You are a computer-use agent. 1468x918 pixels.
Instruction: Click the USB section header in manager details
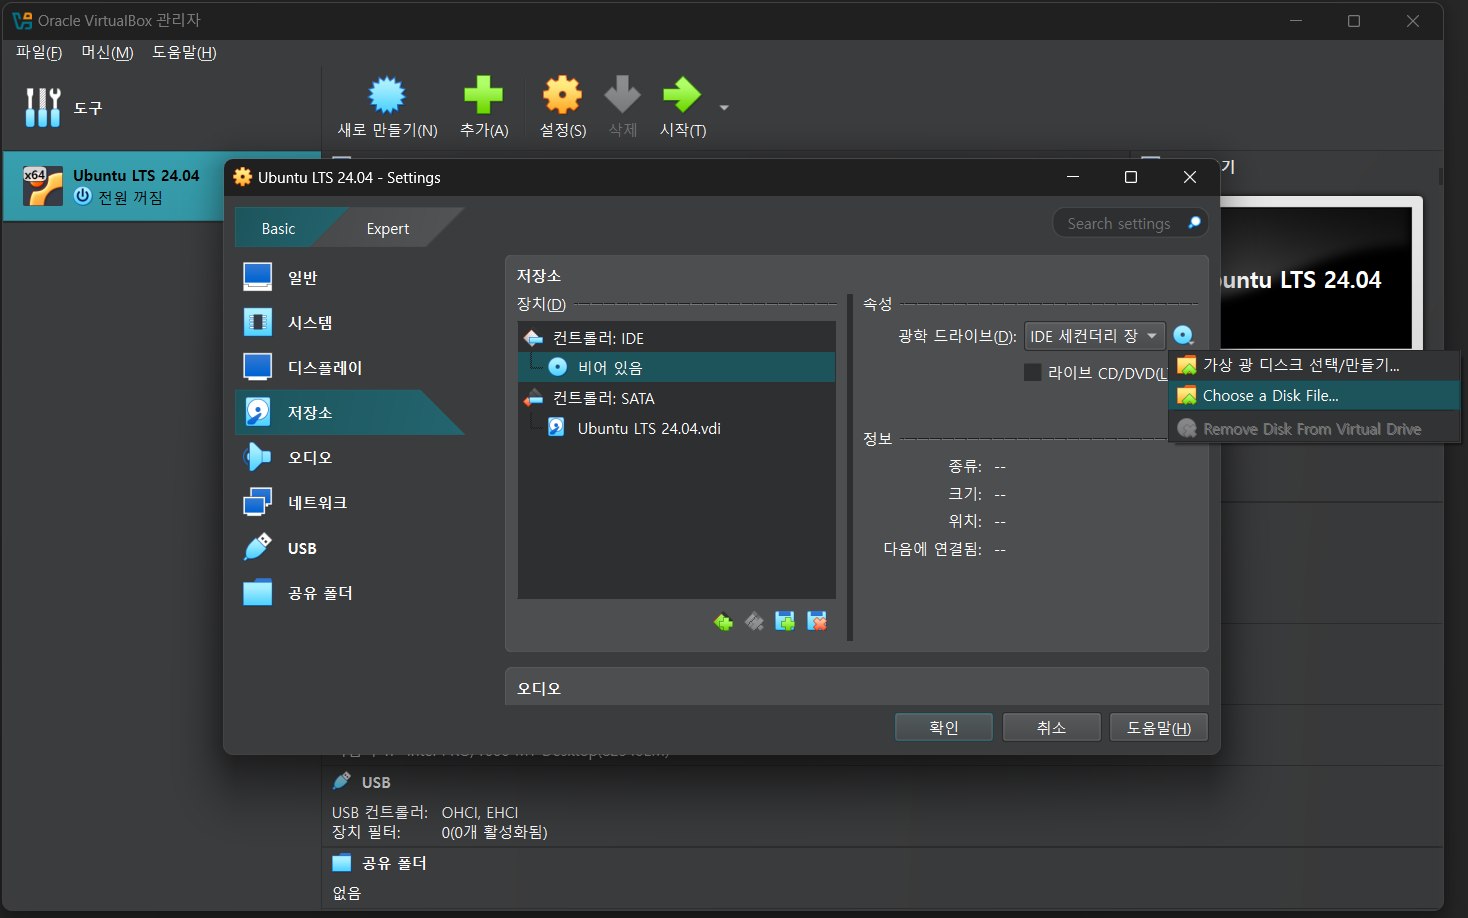tap(376, 782)
